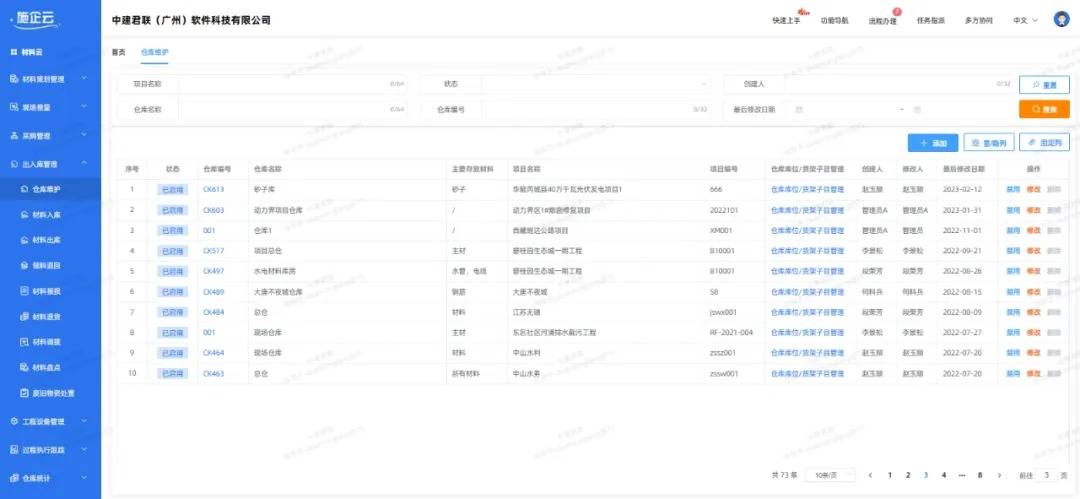Go to page 2 in pagination
Image resolution: width=1080 pixels, height=499 pixels.
coord(908,475)
